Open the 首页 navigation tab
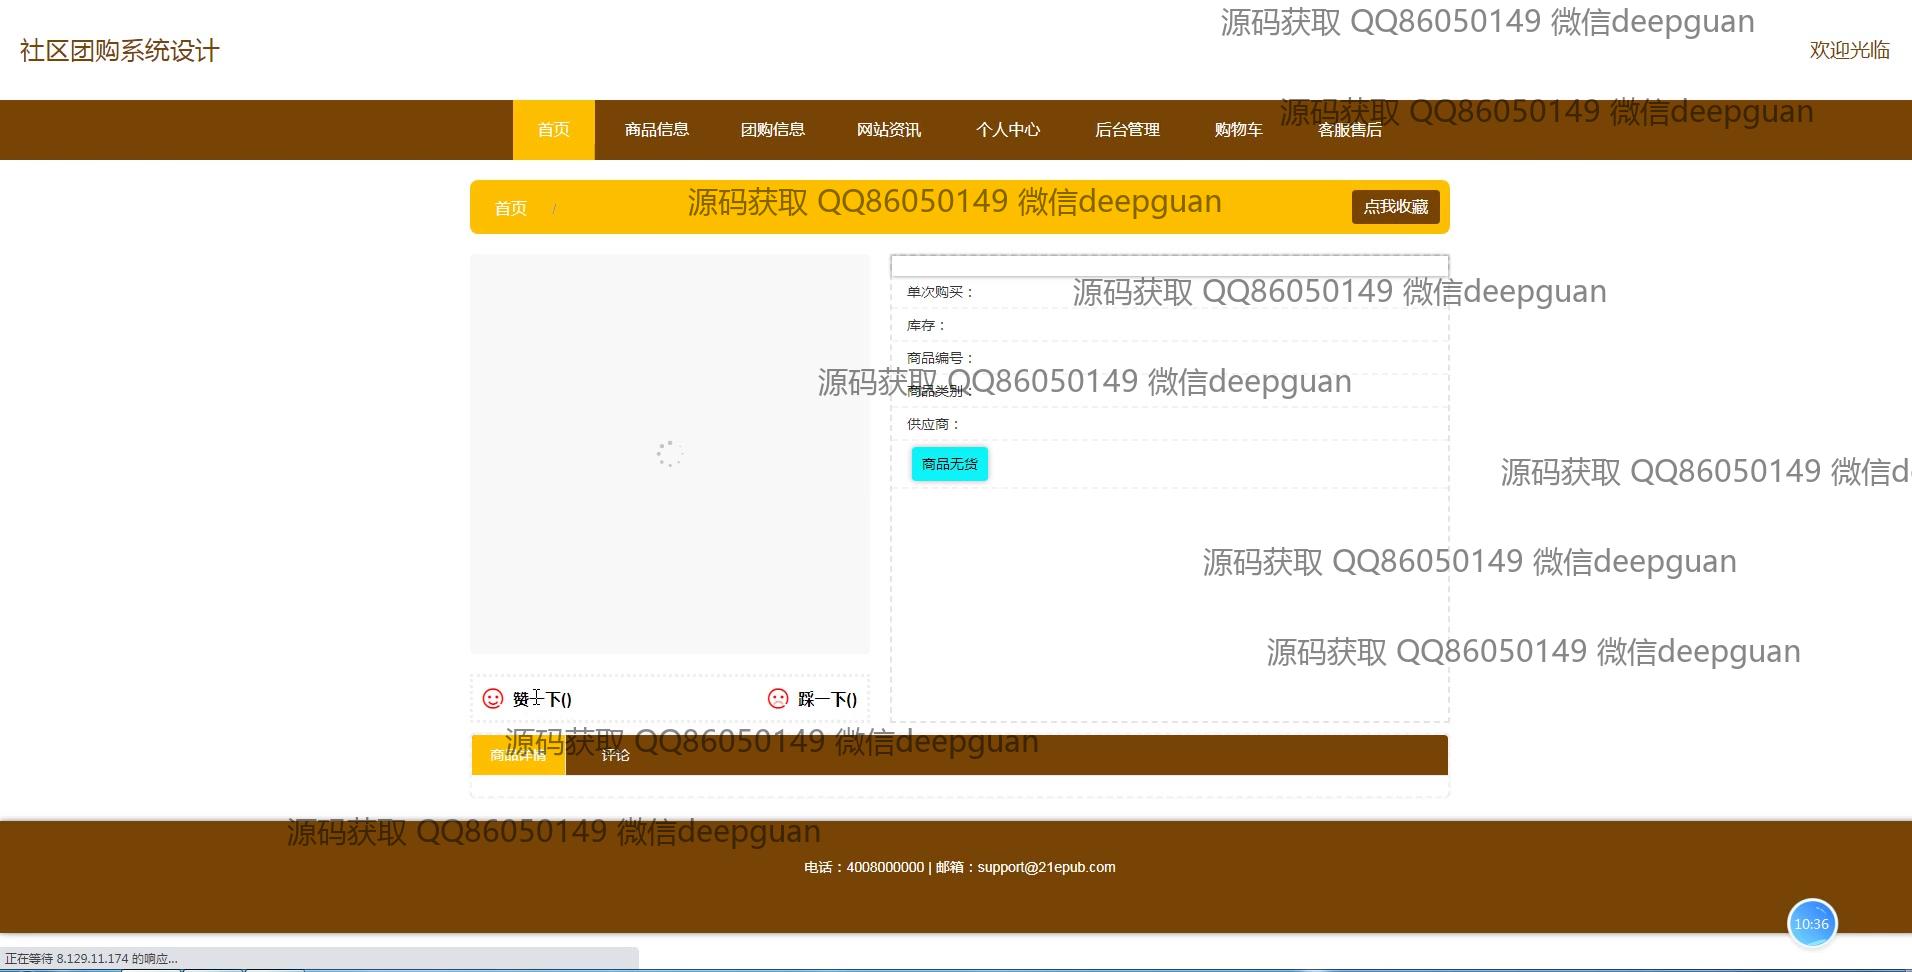The width and height of the screenshot is (1912, 972). pyautogui.click(x=553, y=130)
